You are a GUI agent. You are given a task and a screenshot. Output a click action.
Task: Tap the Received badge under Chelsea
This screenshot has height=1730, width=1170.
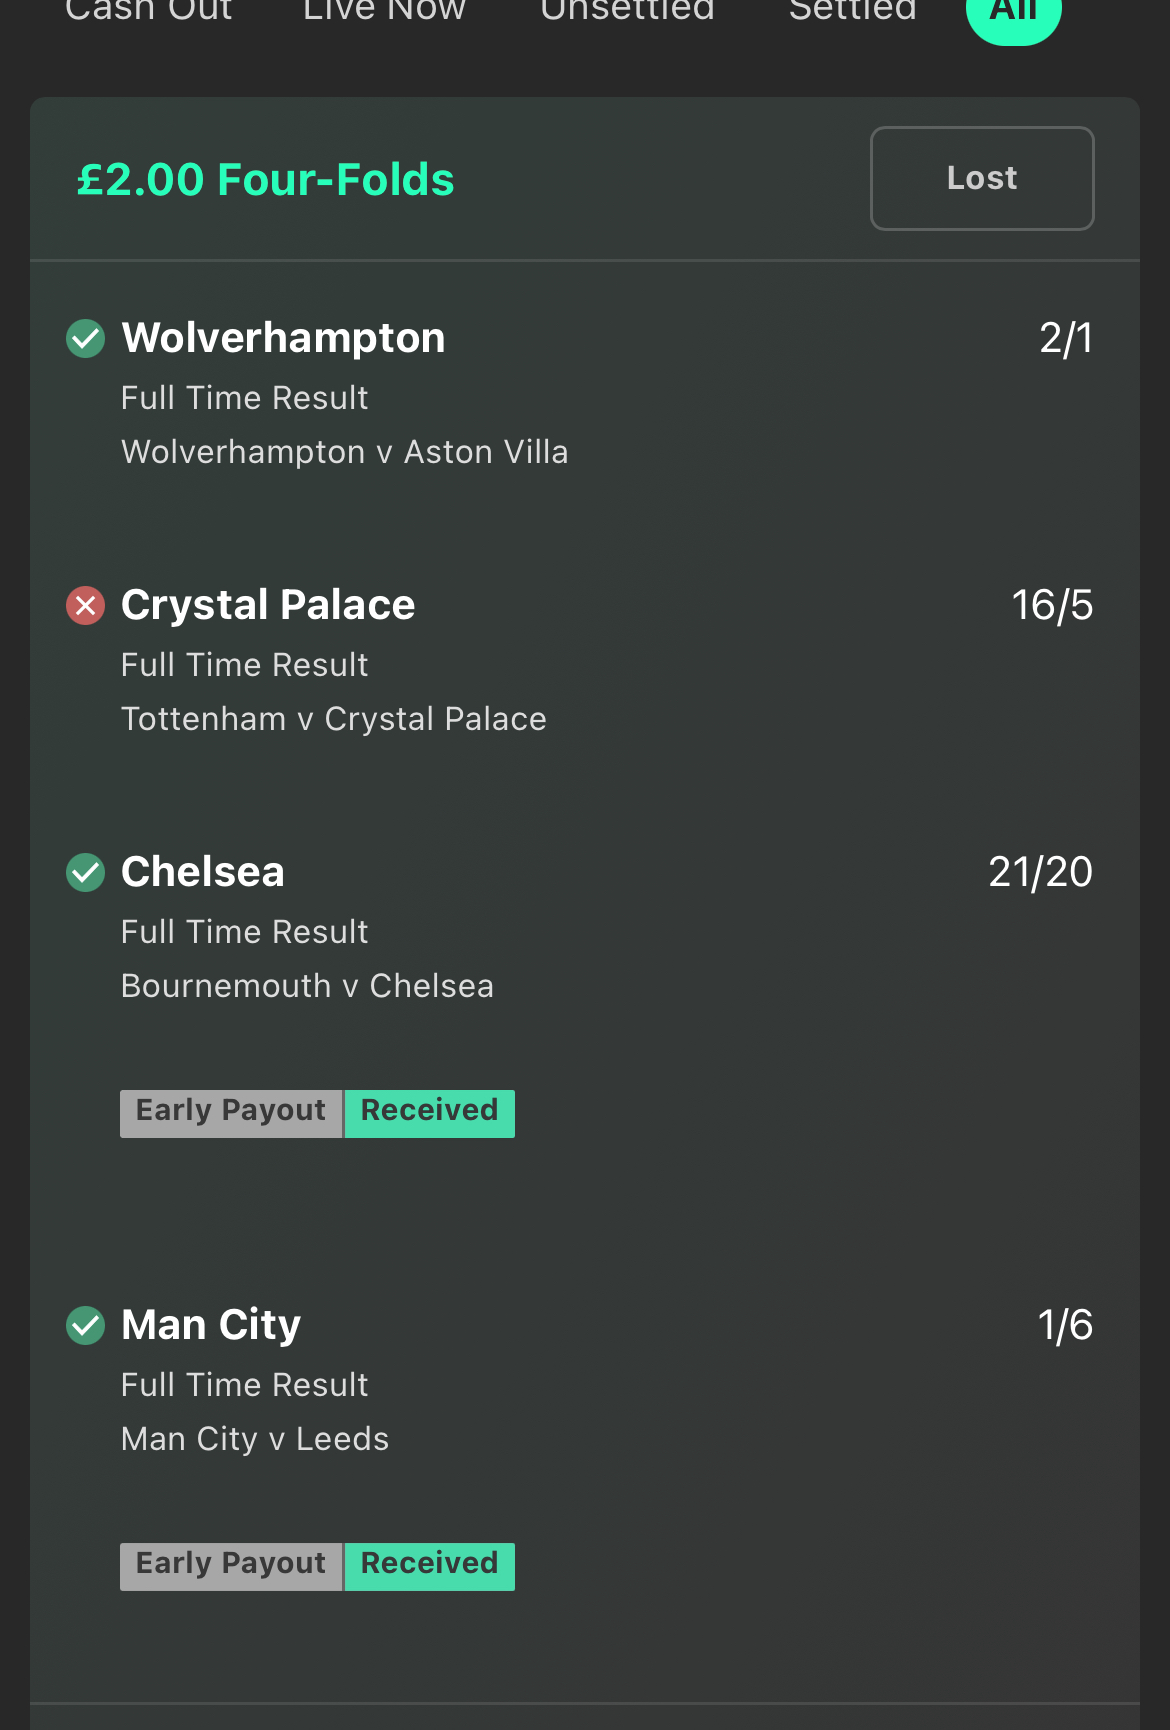coord(430,1113)
